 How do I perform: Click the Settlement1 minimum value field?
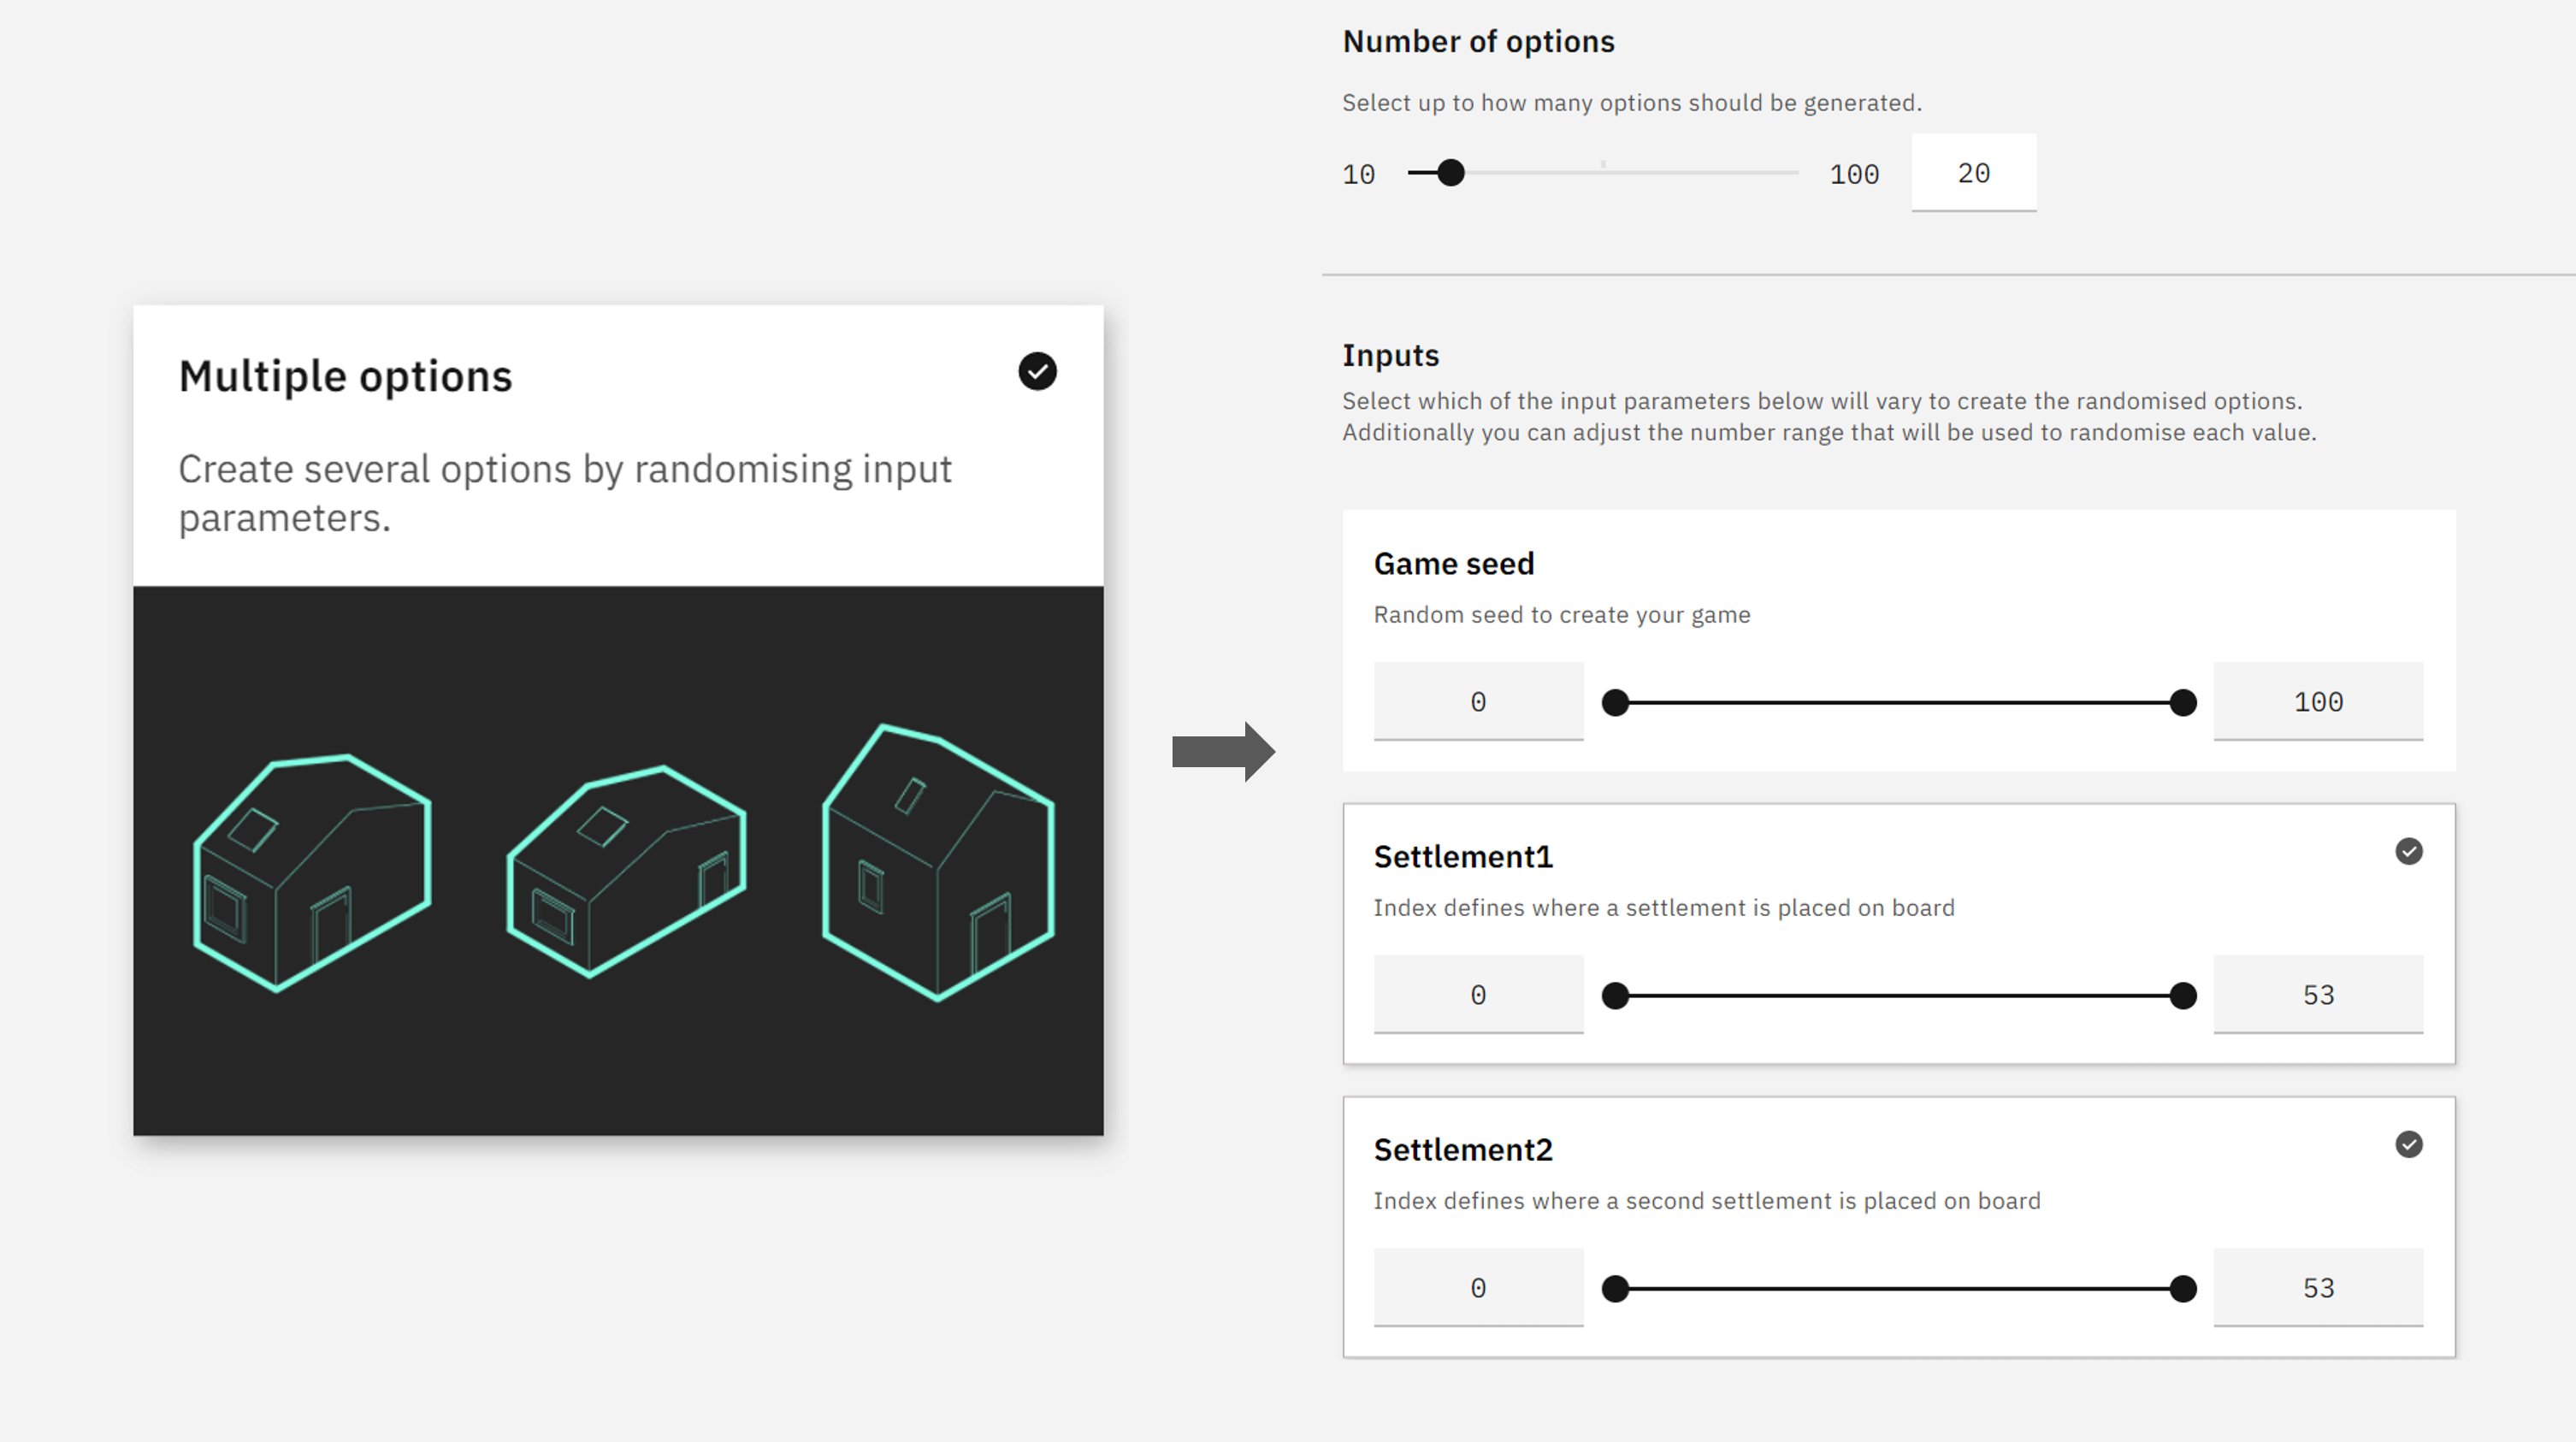pos(1477,995)
